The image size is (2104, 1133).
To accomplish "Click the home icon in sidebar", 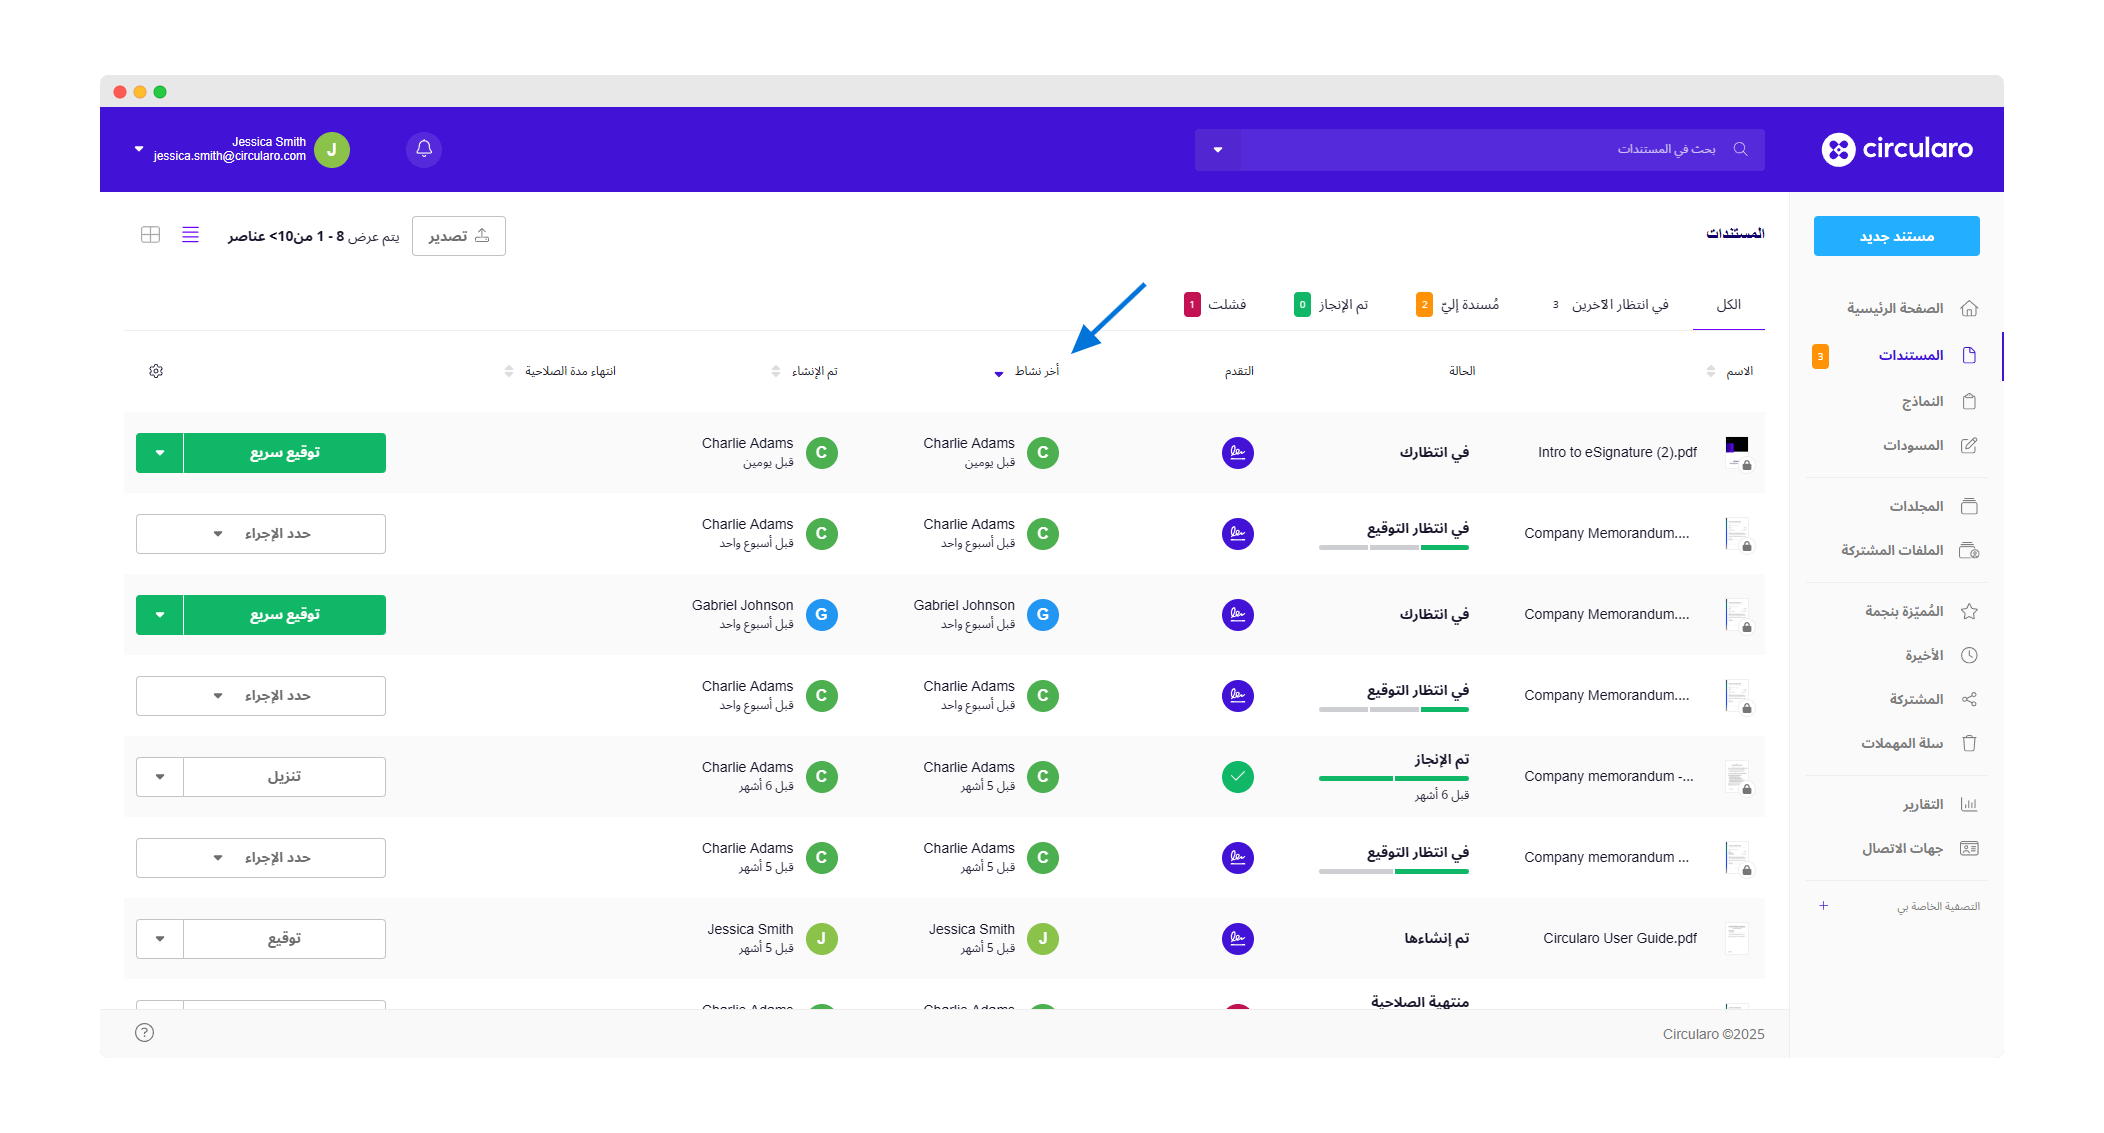I will point(1969,308).
